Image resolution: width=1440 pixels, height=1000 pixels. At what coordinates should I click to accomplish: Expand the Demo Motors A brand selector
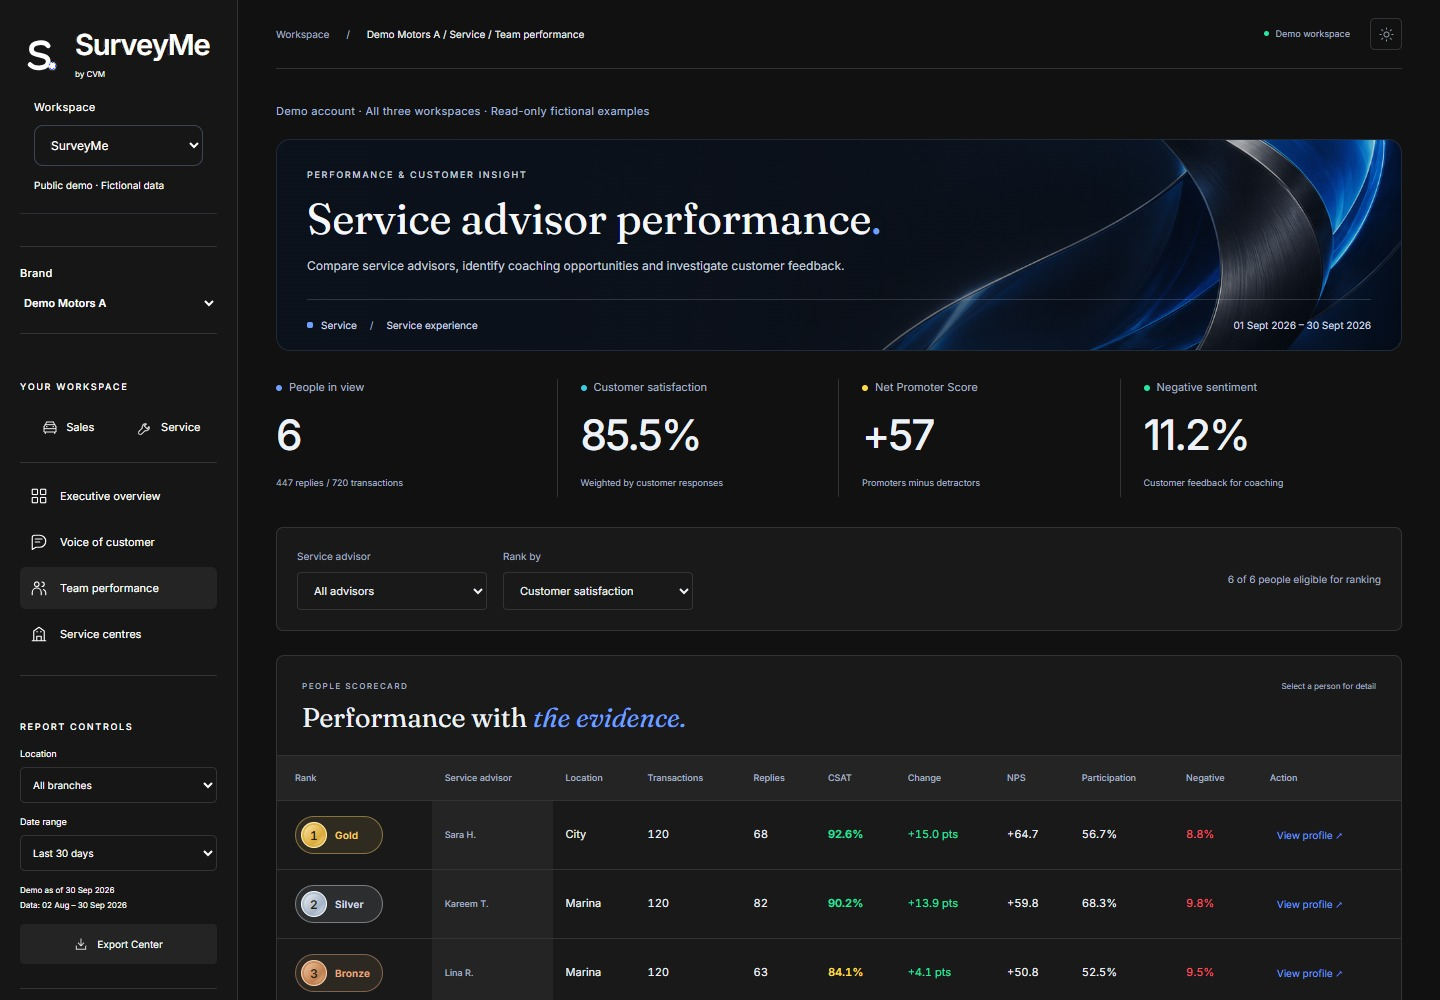(x=118, y=303)
